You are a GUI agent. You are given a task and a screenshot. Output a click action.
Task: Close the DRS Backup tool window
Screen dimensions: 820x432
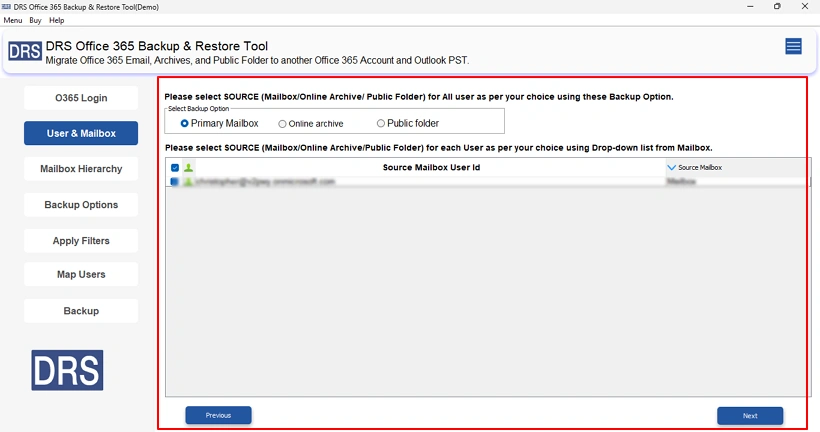805,6
